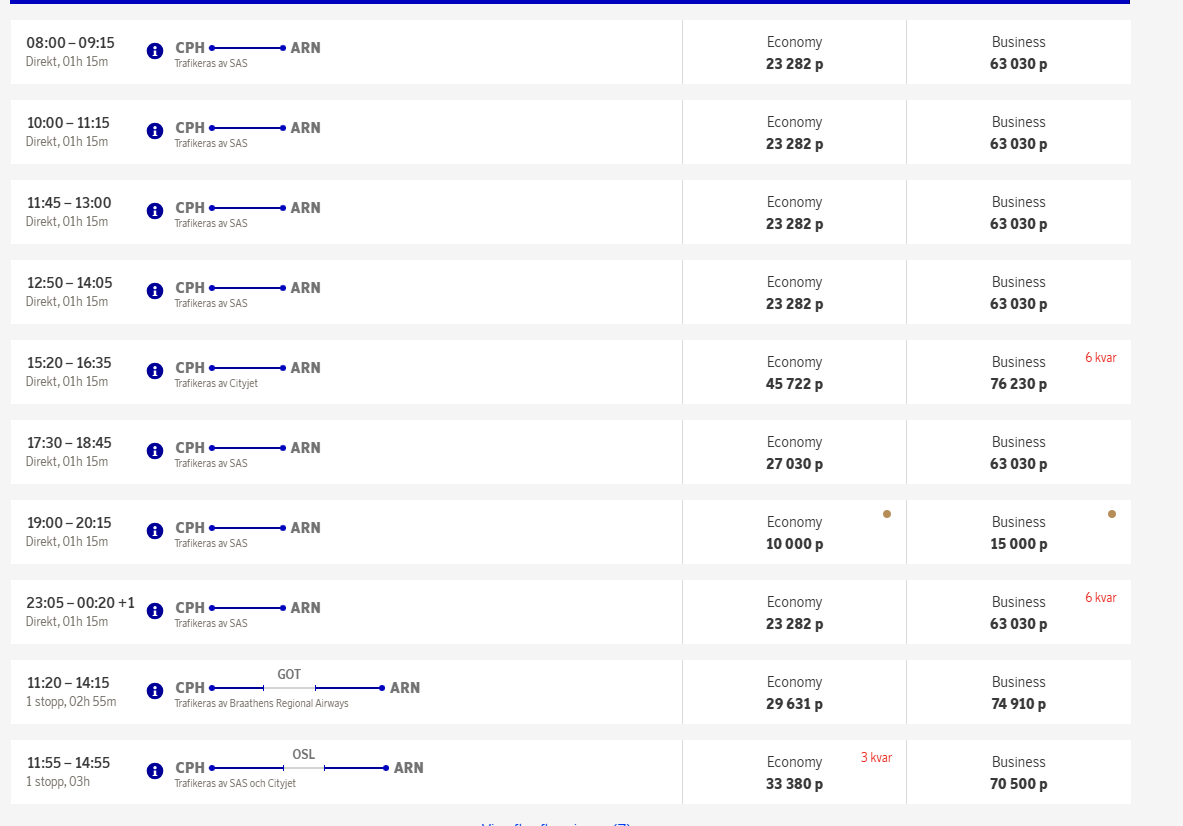The height and width of the screenshot is (826, 1183).
Task: Click info icon for 23:05 overnight flight
Action: tap(155, 611)
